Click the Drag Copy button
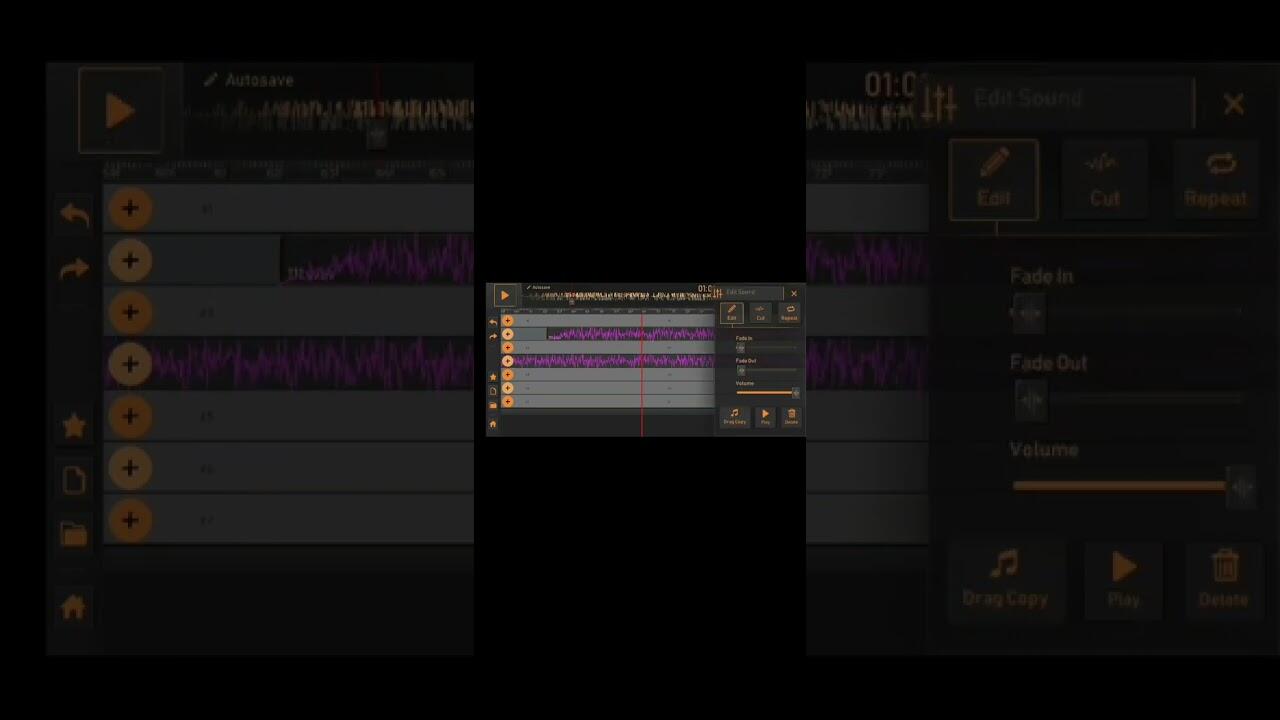Screen dimensions: 1280x720 pos(734,416)
